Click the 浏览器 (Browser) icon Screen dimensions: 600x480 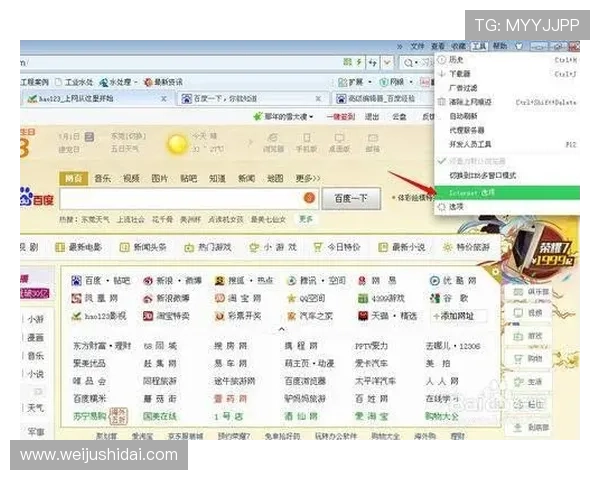273,142
